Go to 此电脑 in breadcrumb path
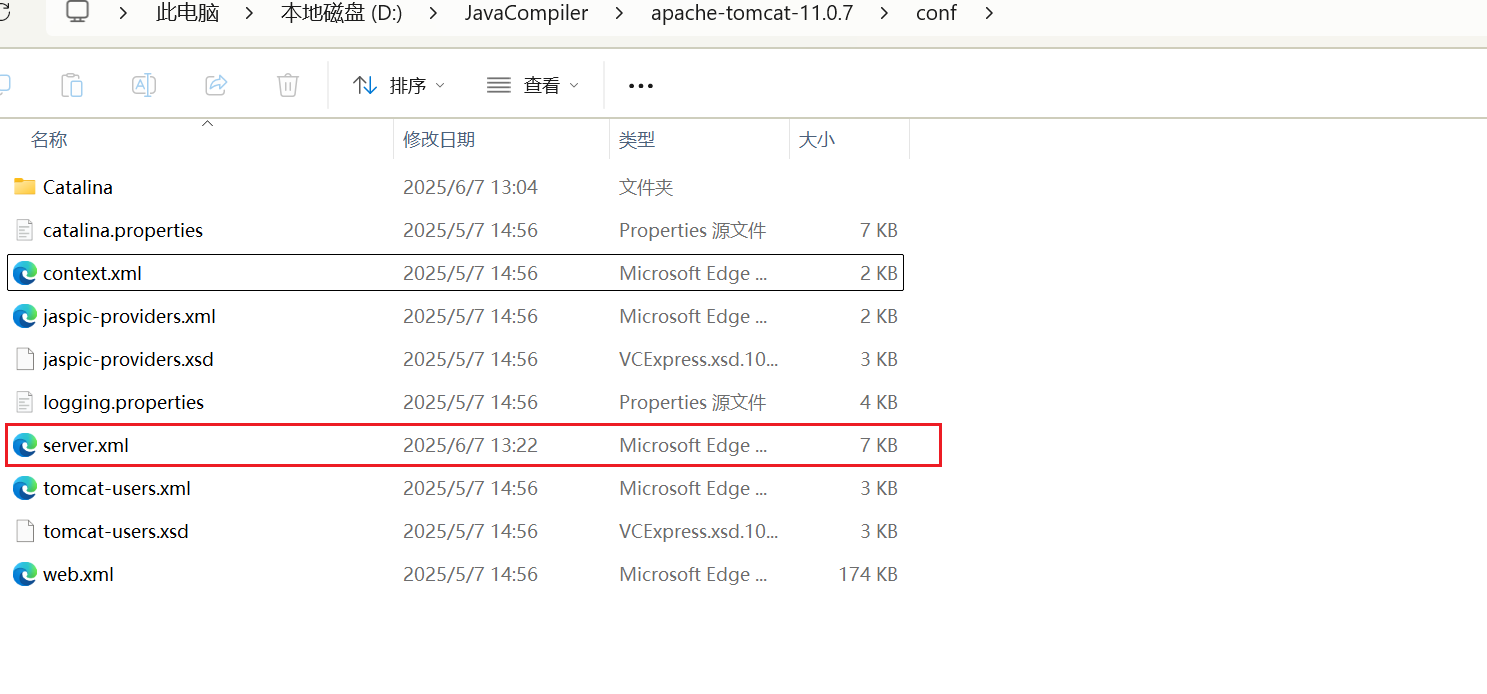Image resolution: width=1487 pixels, height=694 pixels. 188,14
